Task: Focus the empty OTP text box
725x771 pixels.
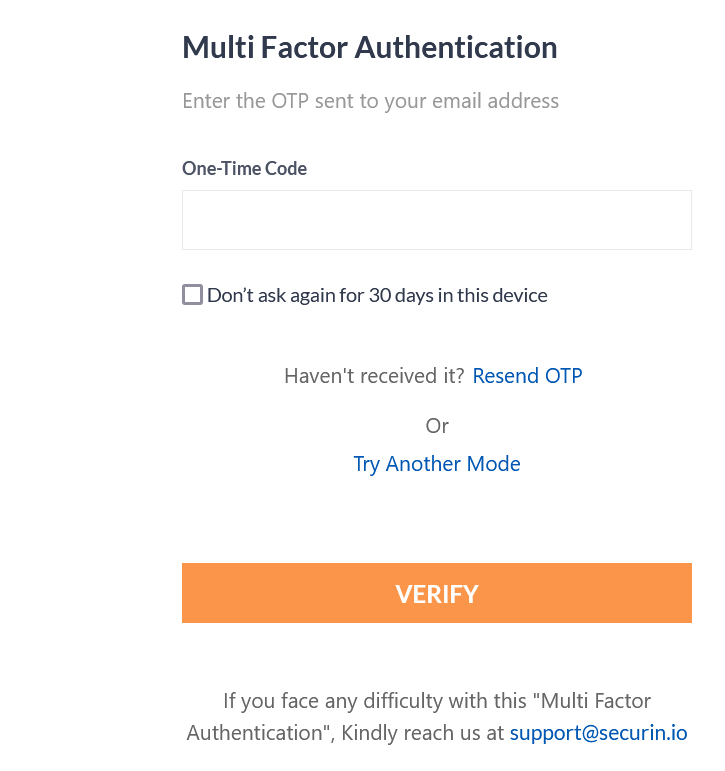Action: [x=436, y=220]
